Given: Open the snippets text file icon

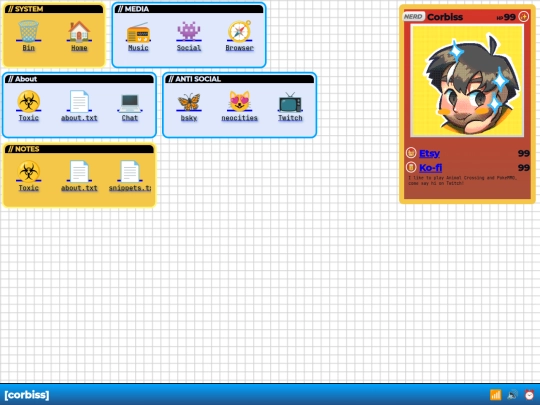Looking at the screenshot, I should tap(130, 171).
